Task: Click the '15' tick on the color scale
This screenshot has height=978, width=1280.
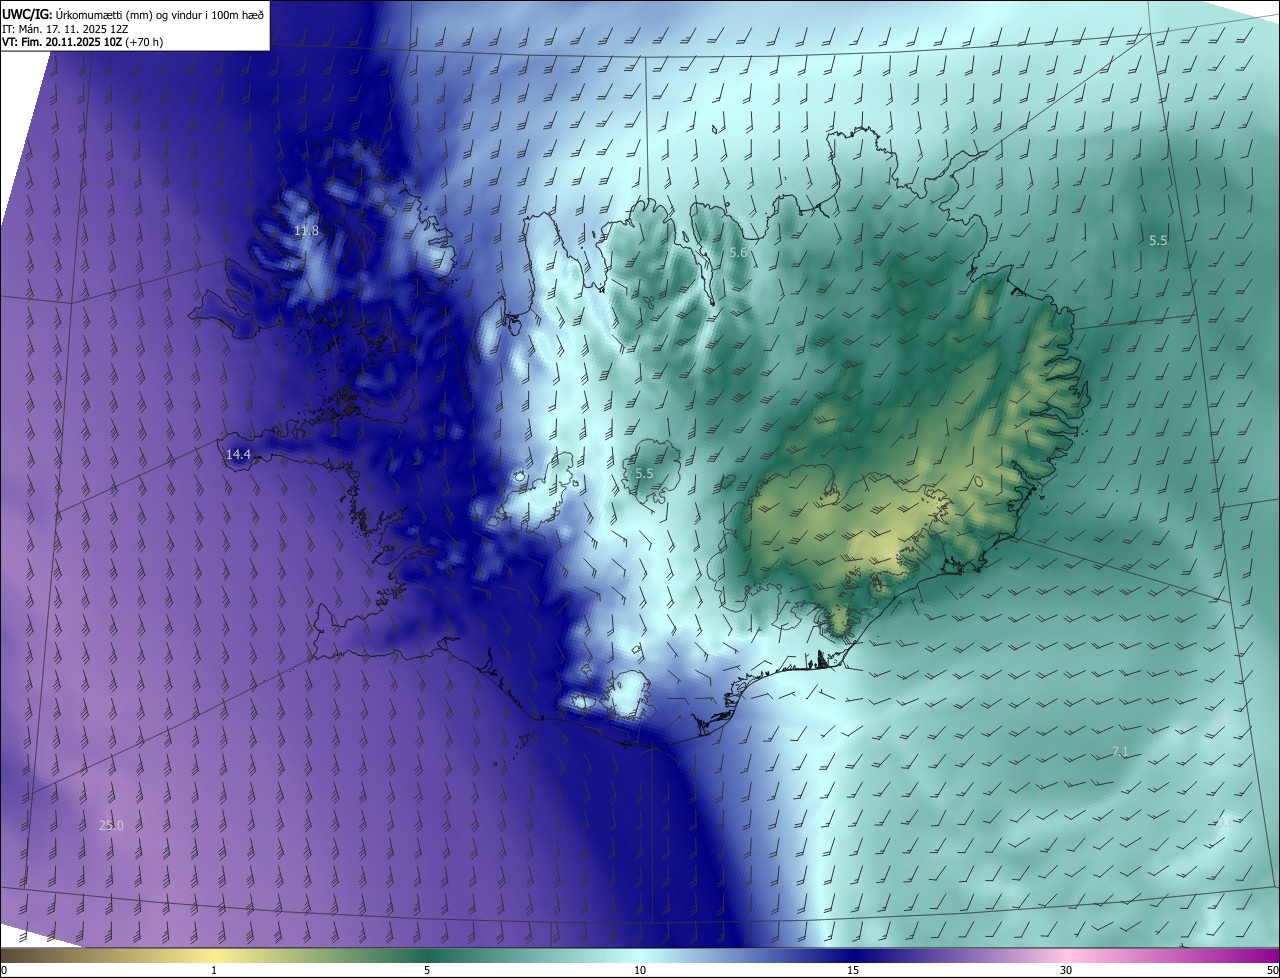Action: 853,971
